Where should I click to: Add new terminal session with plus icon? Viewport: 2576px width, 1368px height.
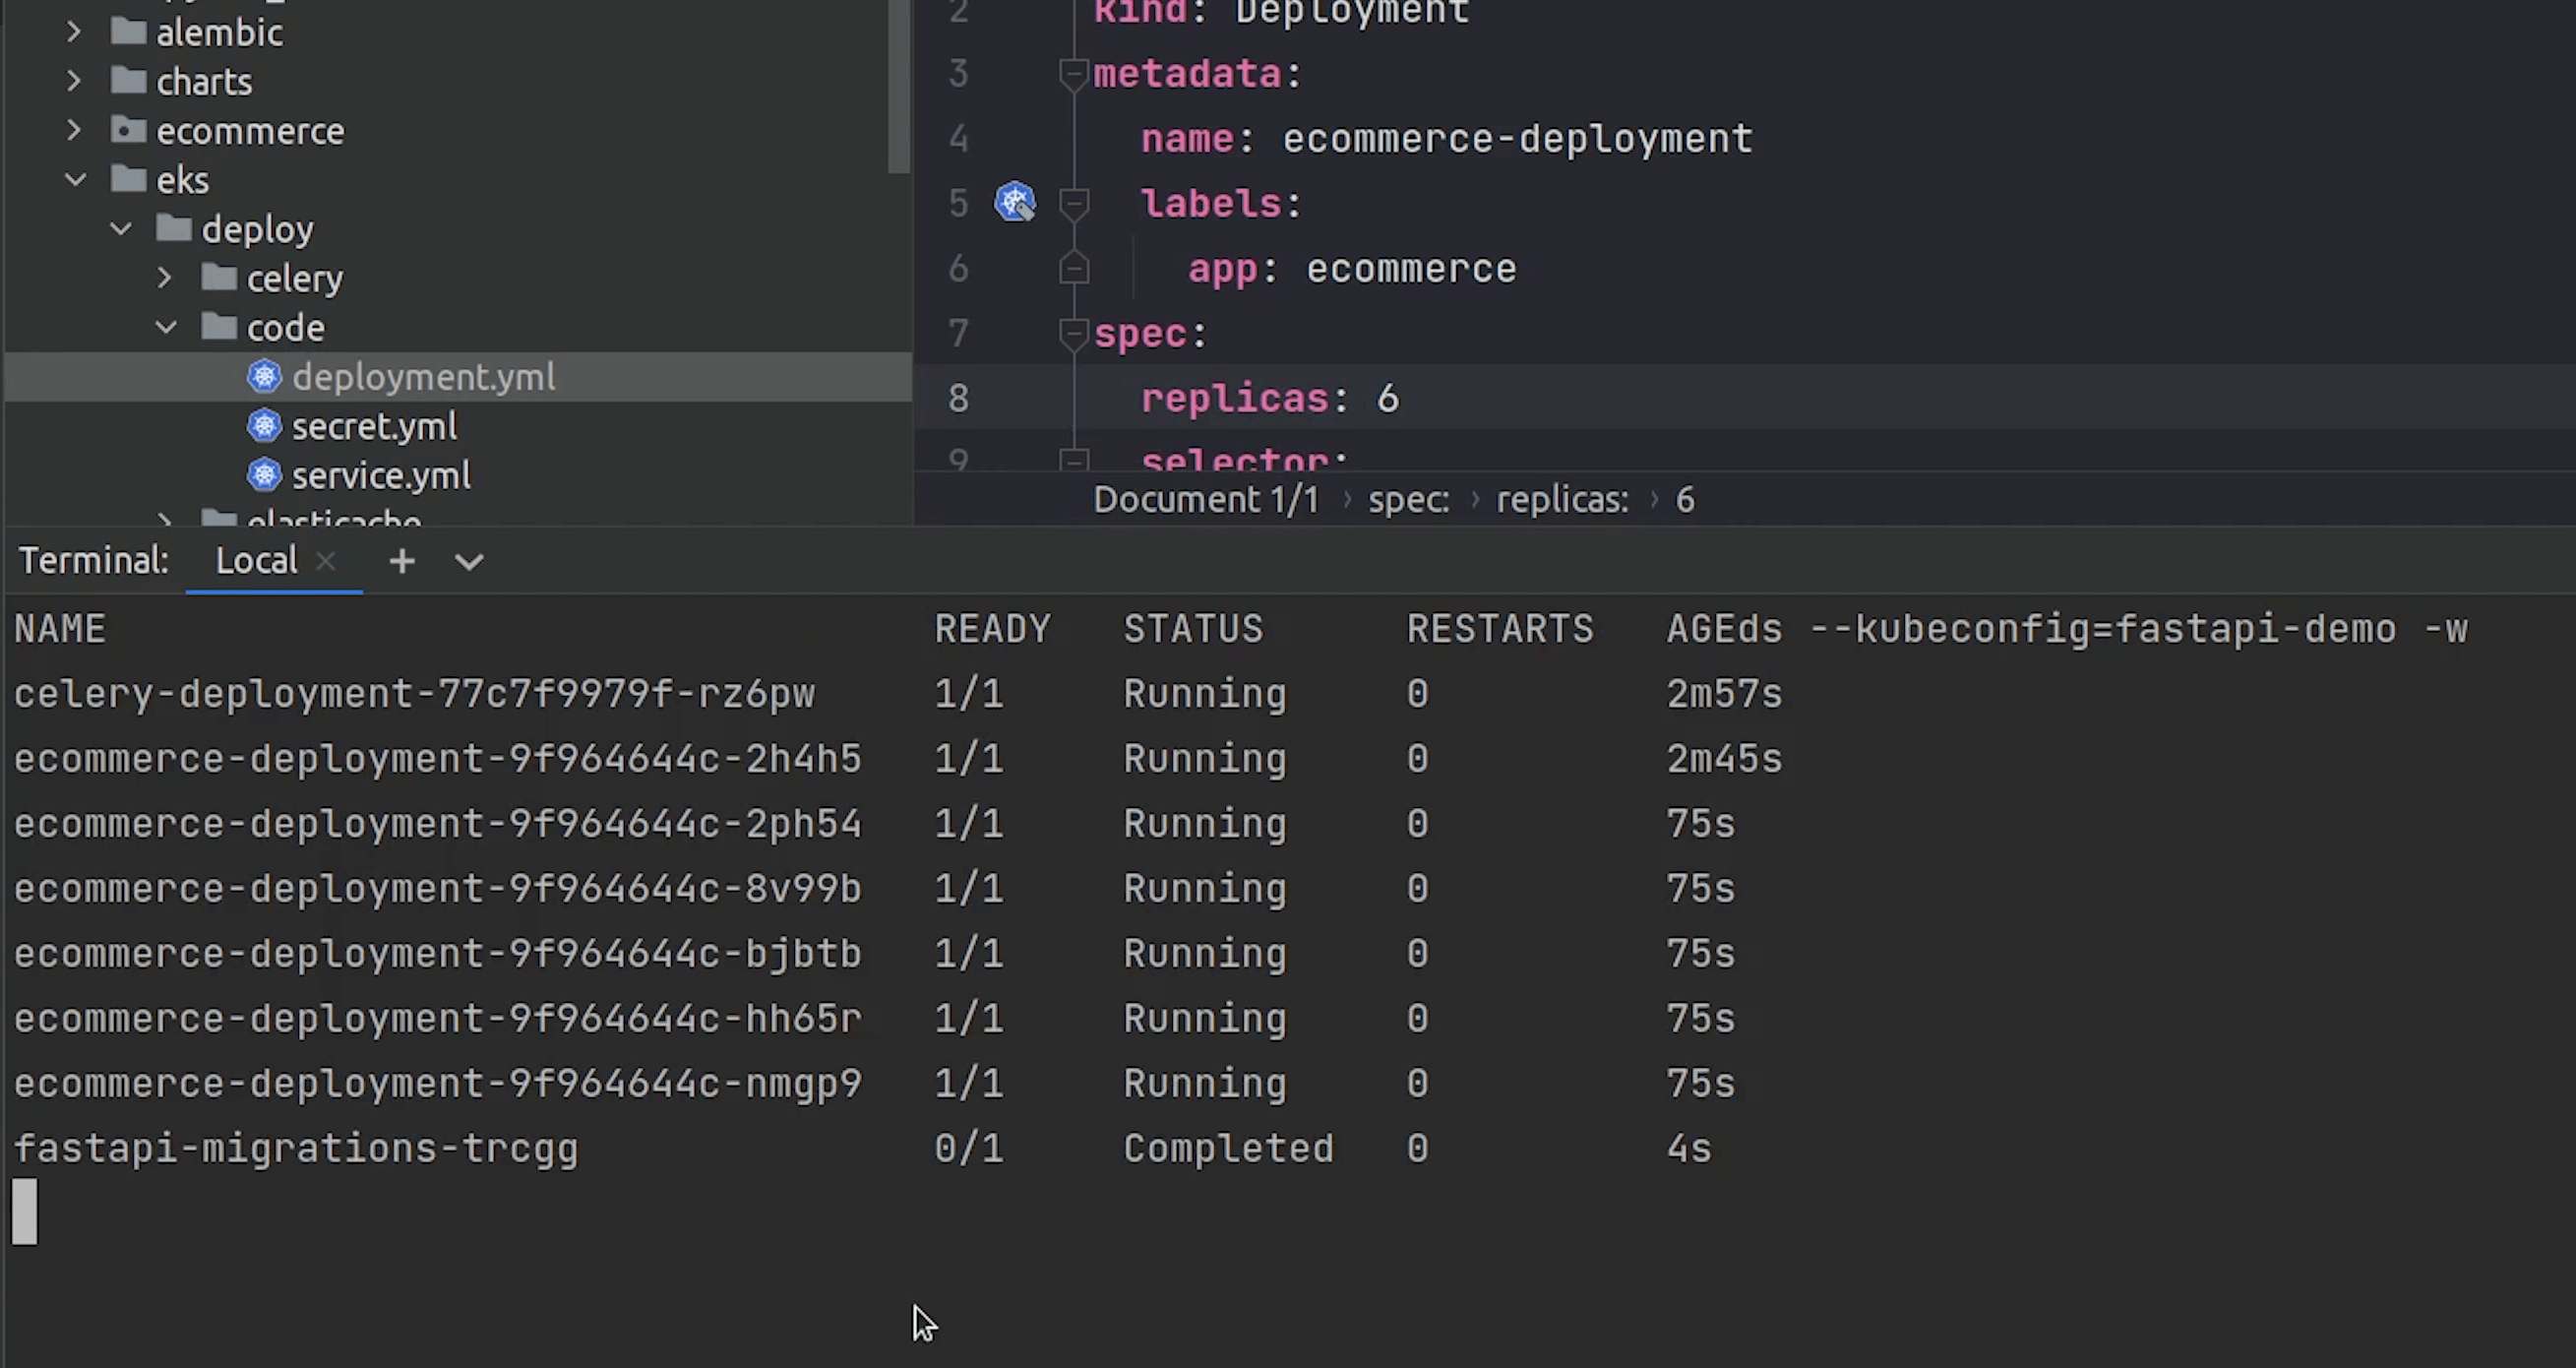point(402,561)
